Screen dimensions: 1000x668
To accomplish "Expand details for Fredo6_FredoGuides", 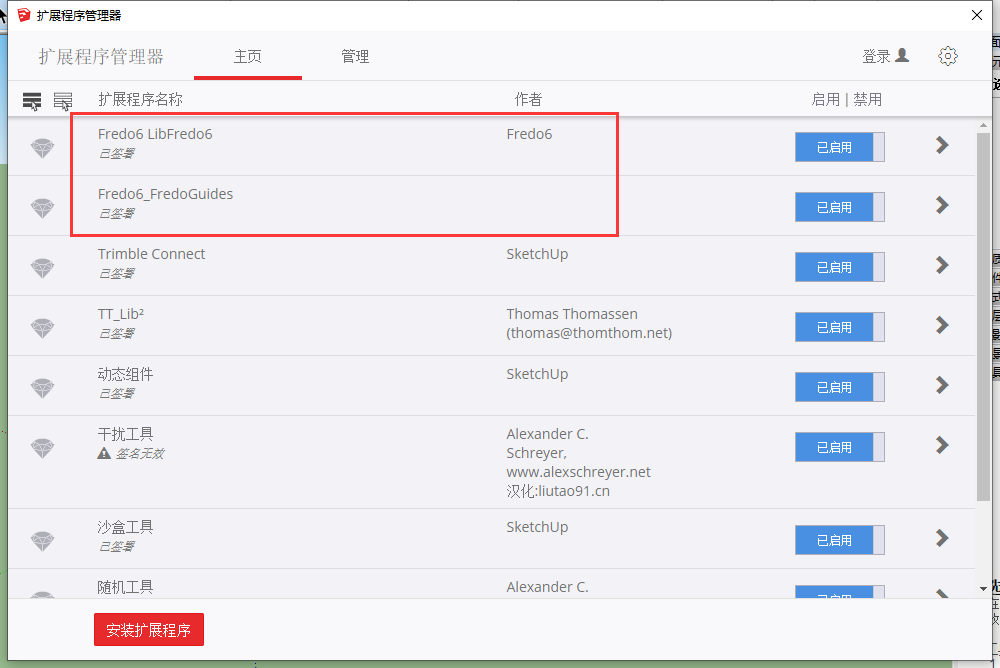I will coord(942,205).
